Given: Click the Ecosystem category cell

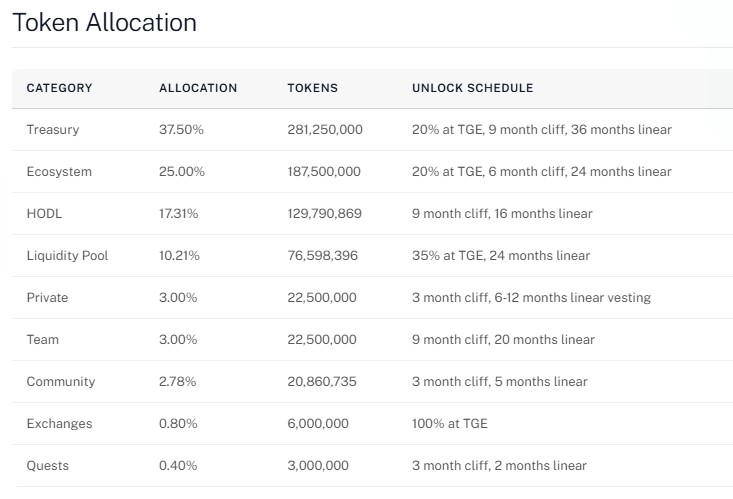Looking at the screenshot, I should coord(59,172).
